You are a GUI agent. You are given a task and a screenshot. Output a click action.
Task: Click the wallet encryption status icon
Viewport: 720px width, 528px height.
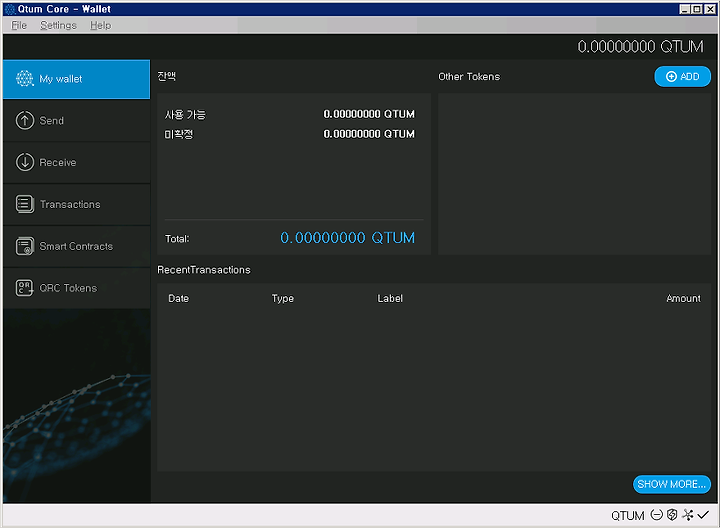pyautogui.click(x=657, y=515)
